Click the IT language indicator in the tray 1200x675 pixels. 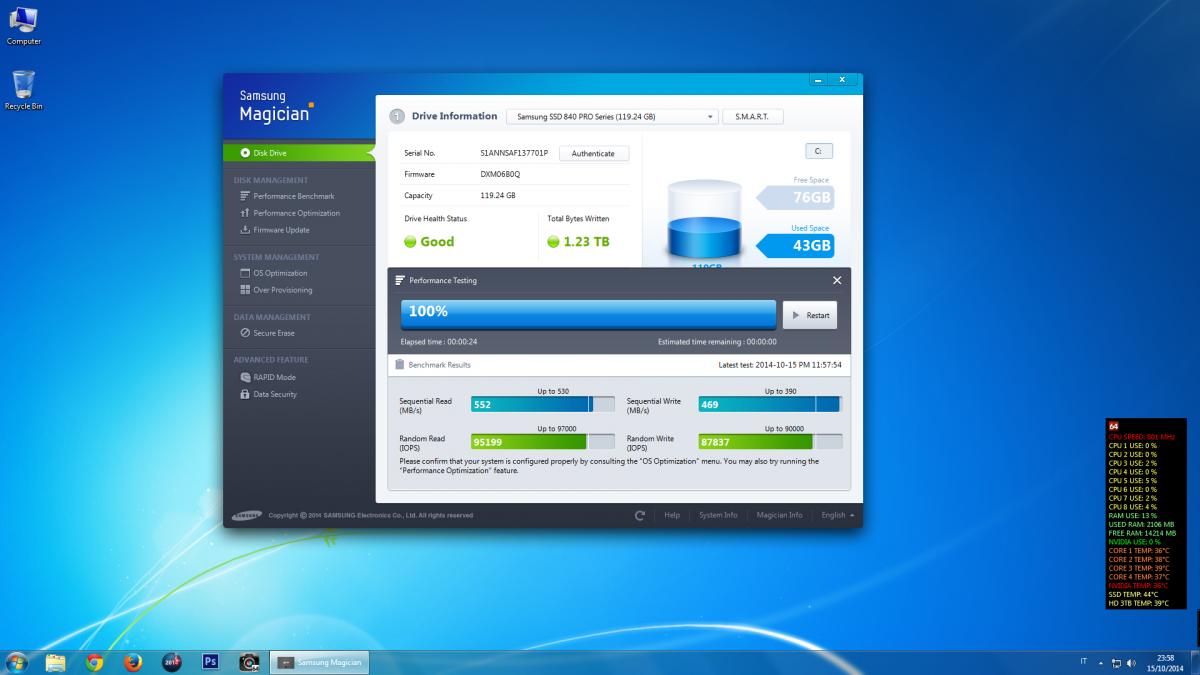1084,662
